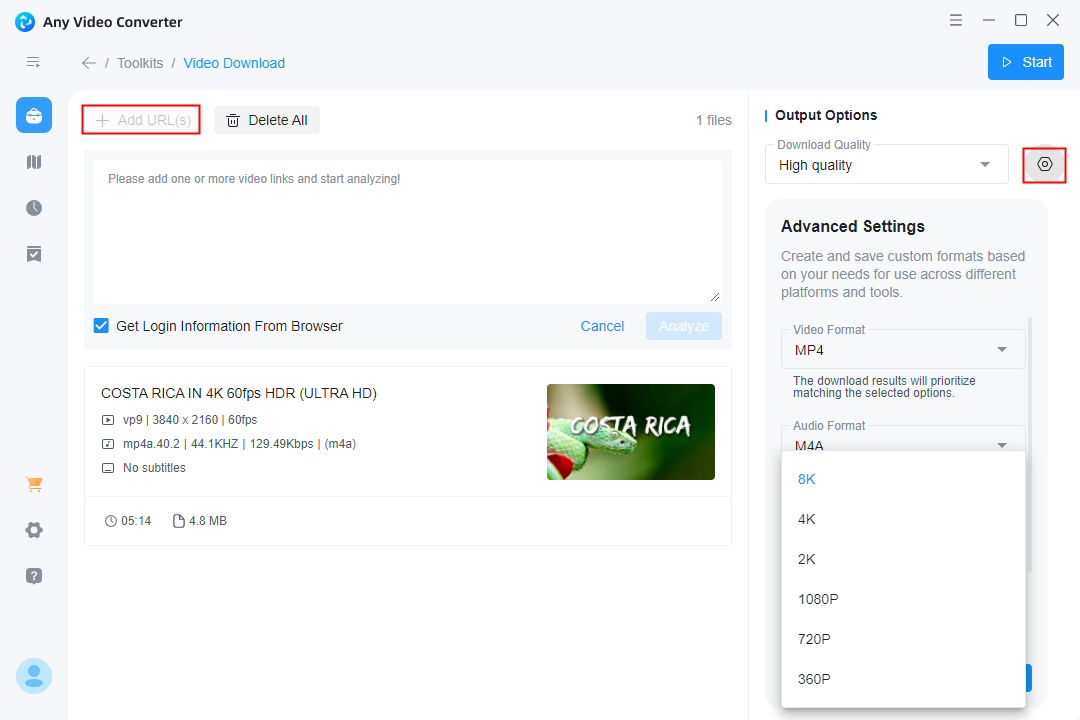
Task: Open the history clock sidebar icon
Action: click(x=34, y=208)
